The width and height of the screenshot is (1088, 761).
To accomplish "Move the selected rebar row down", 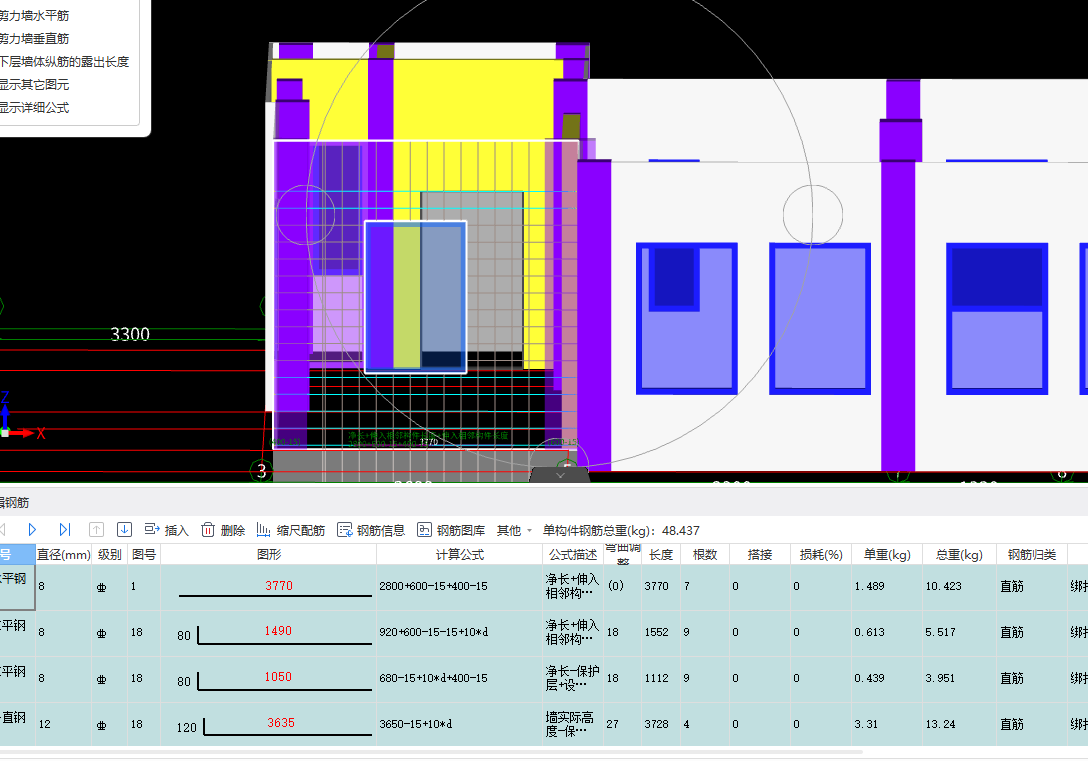I will click(124, 530).
